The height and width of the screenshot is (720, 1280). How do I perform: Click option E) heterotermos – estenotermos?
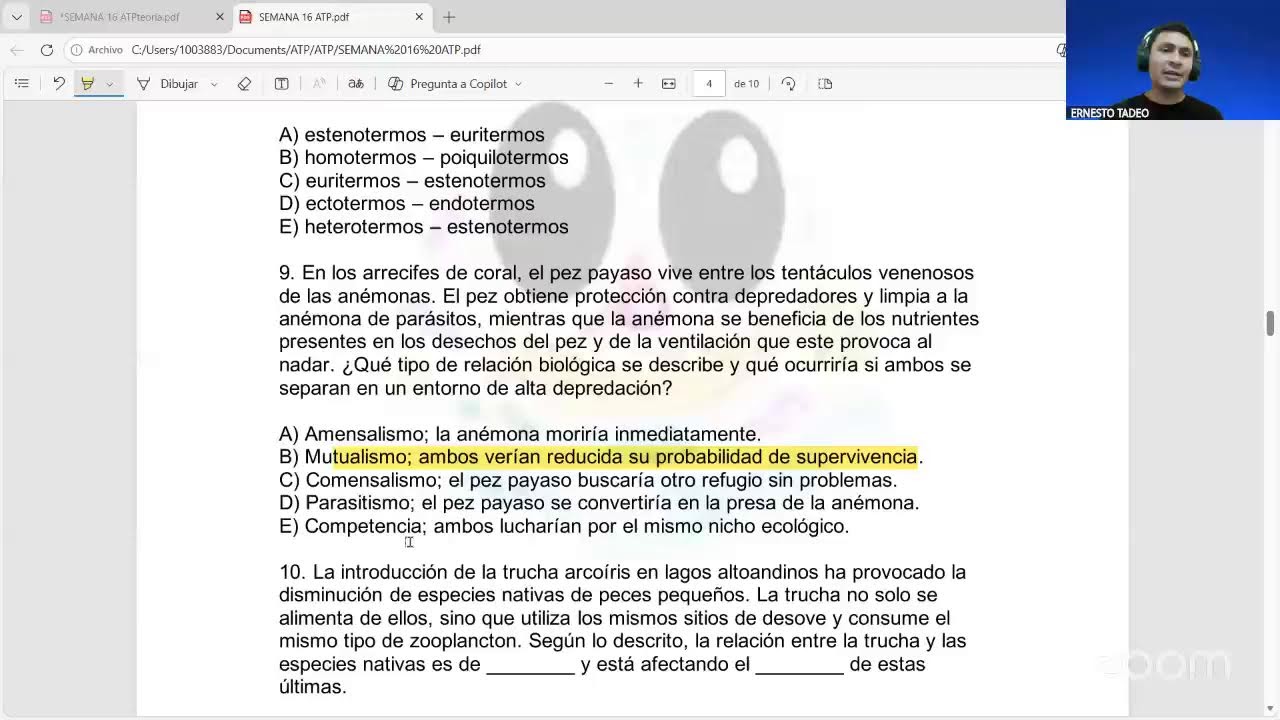point(424,227)
